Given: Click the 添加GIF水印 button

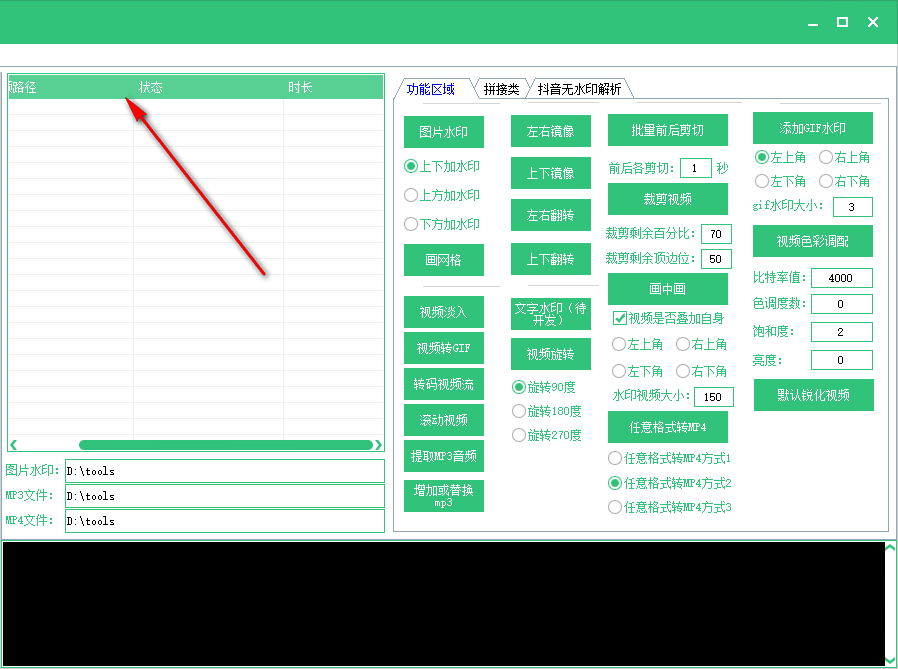Looking at the screenshot, I should [x=813, y=128].
